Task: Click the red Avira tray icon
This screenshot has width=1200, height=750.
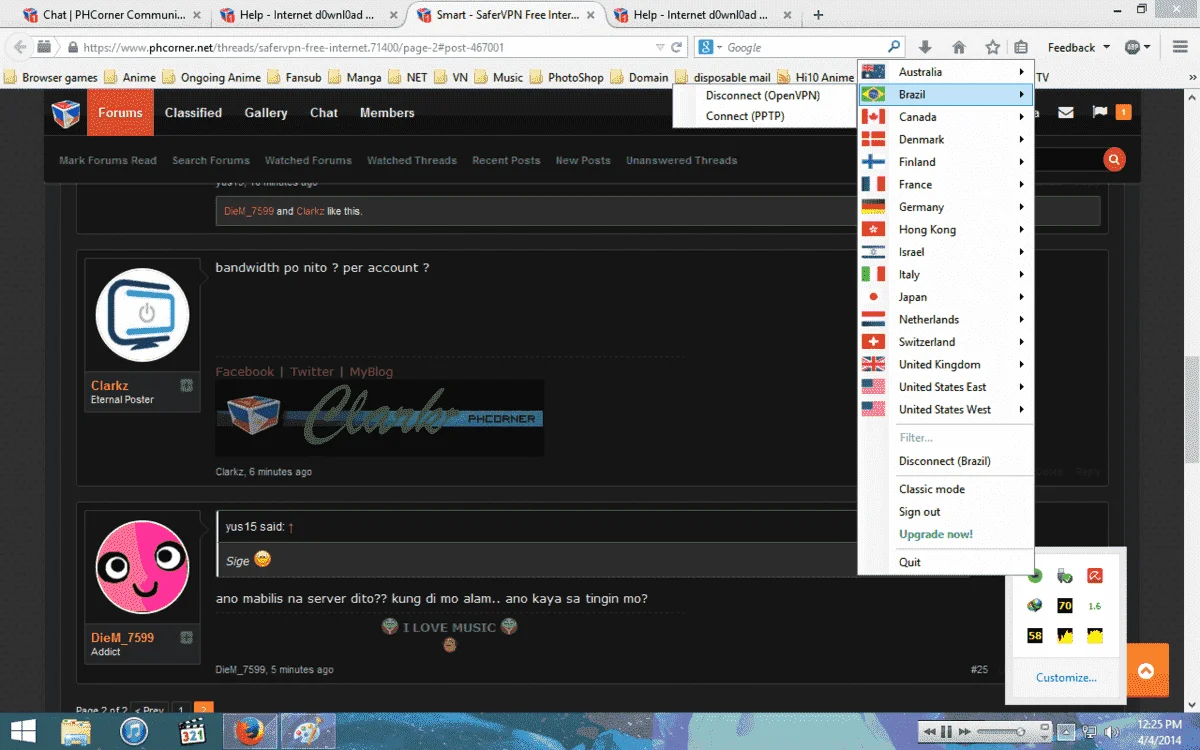Action: (1095, 576)
